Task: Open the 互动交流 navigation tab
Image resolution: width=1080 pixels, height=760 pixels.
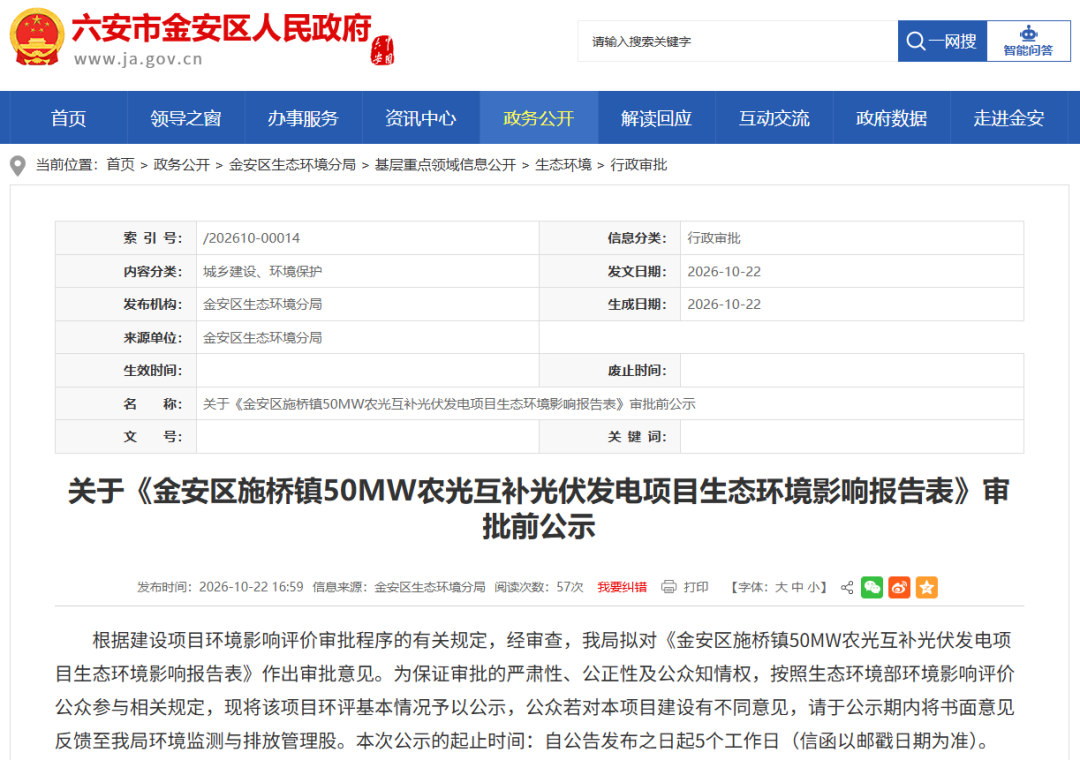Action: point(774,118)
